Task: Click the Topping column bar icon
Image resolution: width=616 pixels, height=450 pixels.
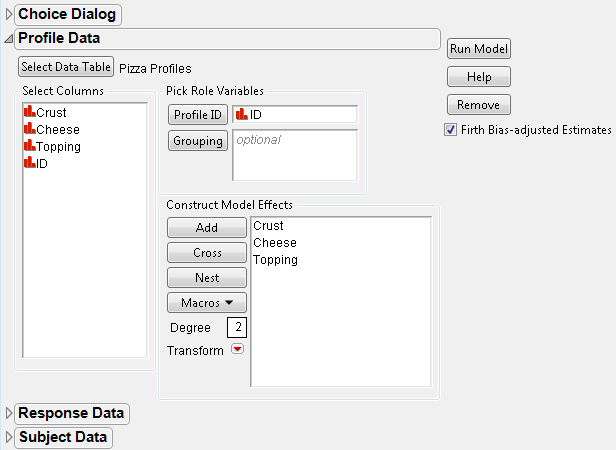Action: (29, 147)
